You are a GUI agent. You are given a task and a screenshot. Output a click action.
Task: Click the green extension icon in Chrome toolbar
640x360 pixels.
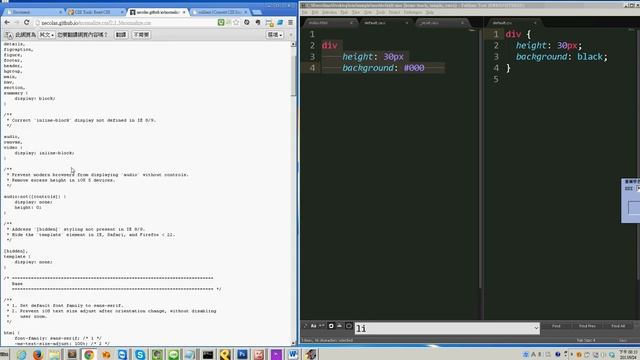coord(221,22)
